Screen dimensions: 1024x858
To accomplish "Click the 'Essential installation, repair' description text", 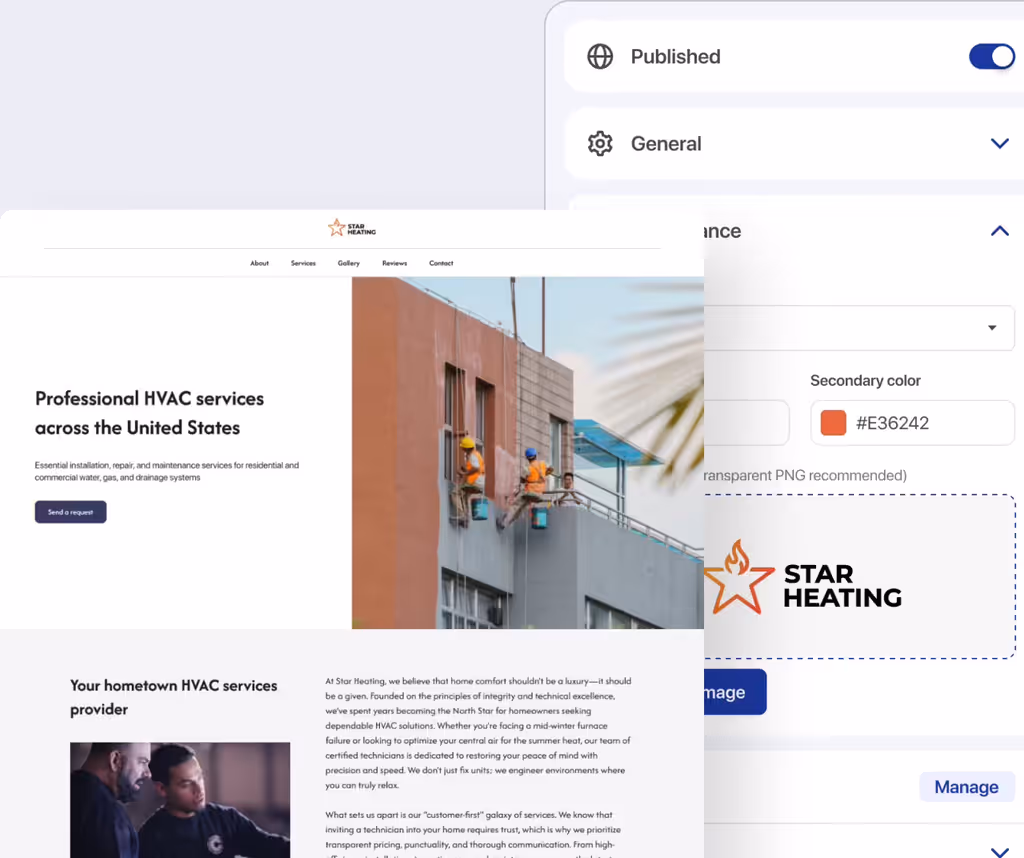I will pyautogui.click(x=167, y=471).
